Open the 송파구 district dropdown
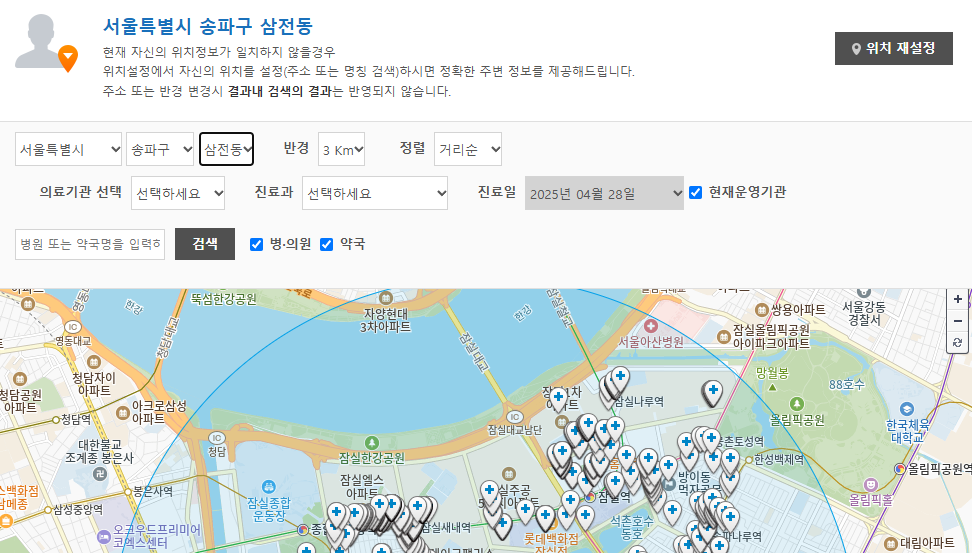This screenshot has width=972, height=553. [x=160, y=149]
